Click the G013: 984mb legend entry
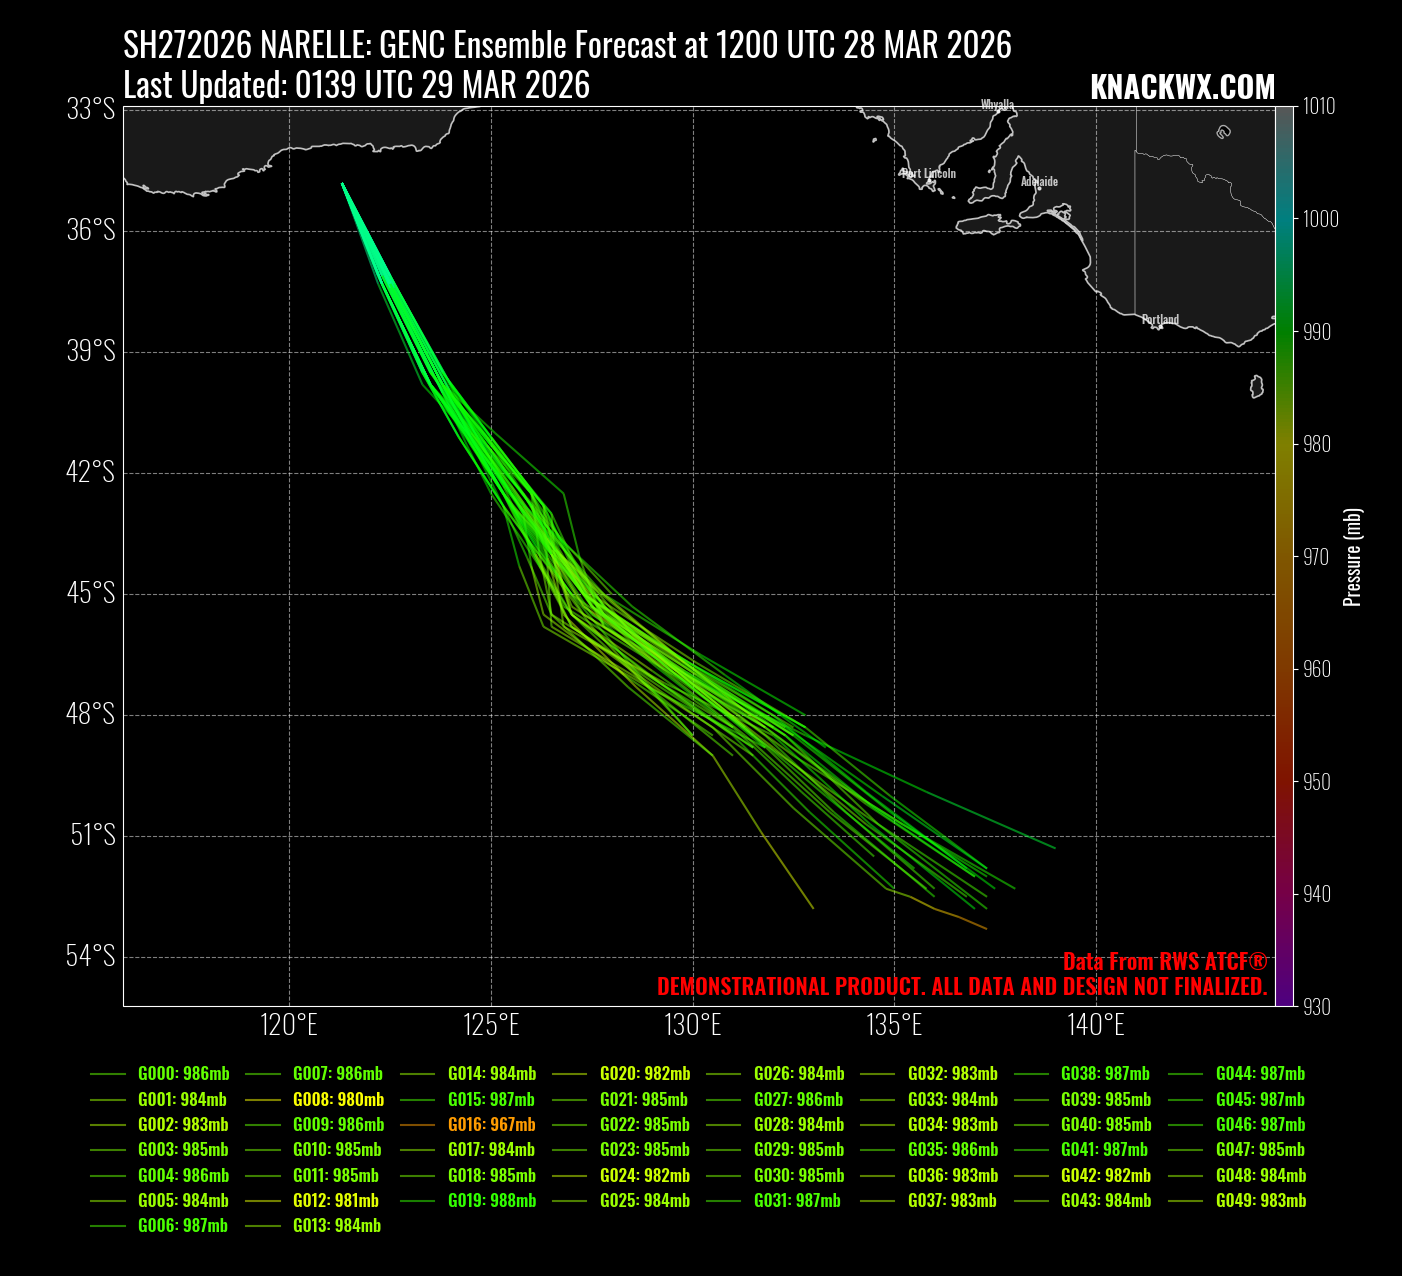Screen dimensions: 1402x1276 click(x=336, y=1225)
